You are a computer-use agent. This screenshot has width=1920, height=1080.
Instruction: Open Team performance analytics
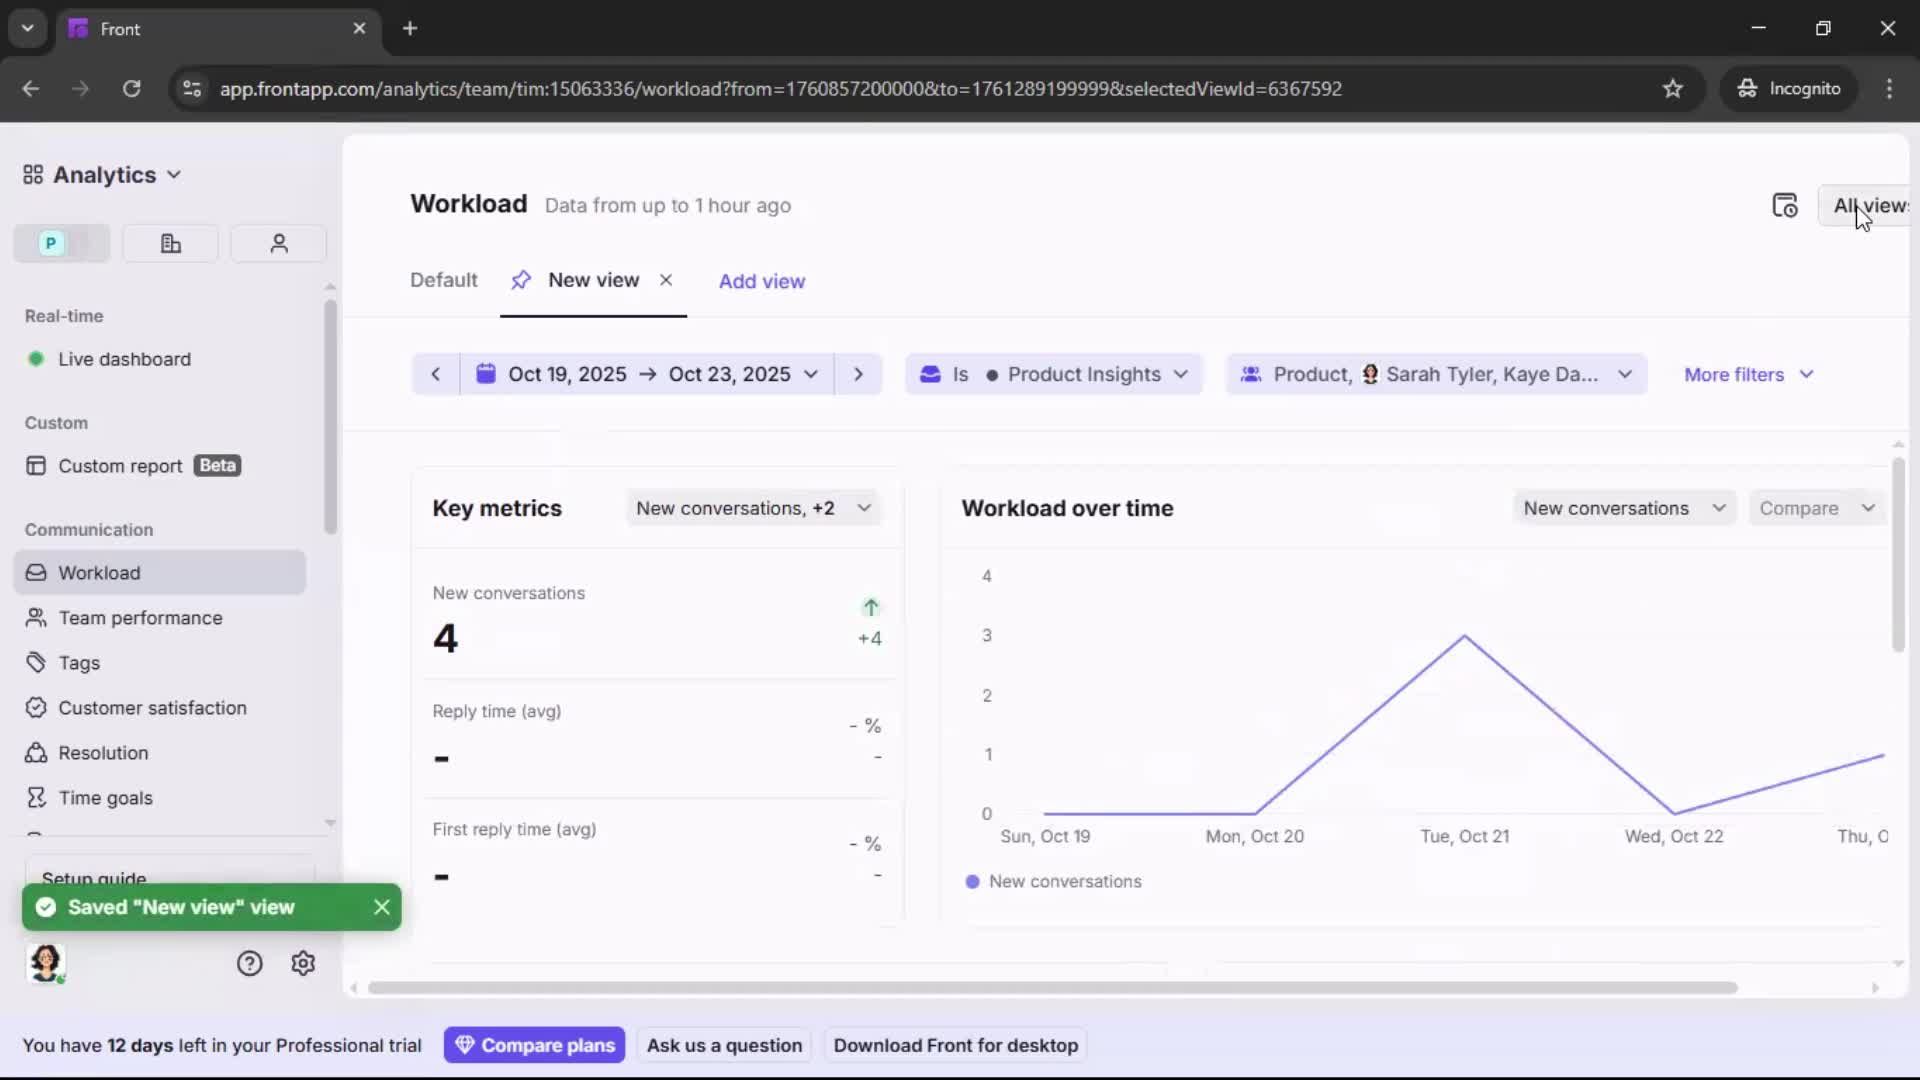coord(141,617)
